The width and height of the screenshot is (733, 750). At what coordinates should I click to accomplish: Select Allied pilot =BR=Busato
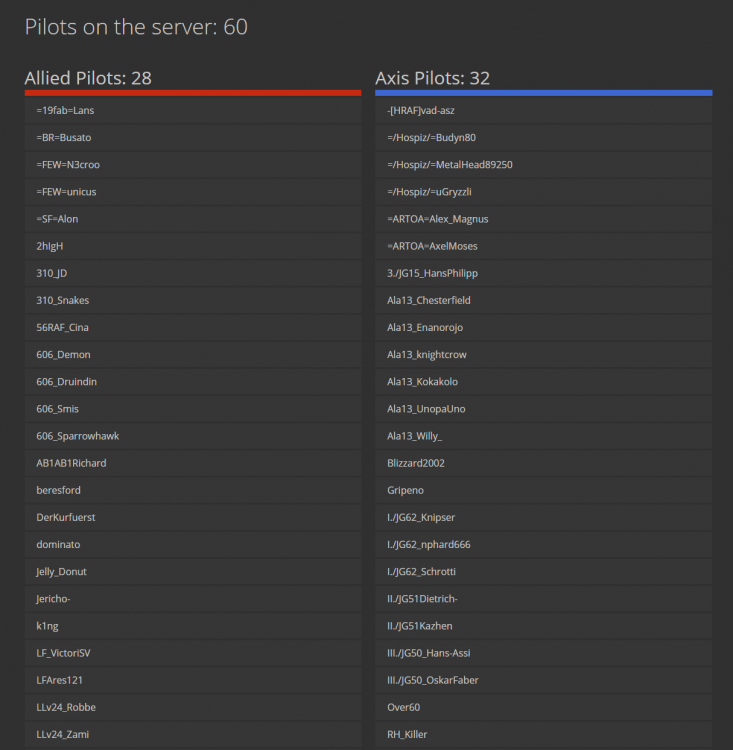coord(64,137)
